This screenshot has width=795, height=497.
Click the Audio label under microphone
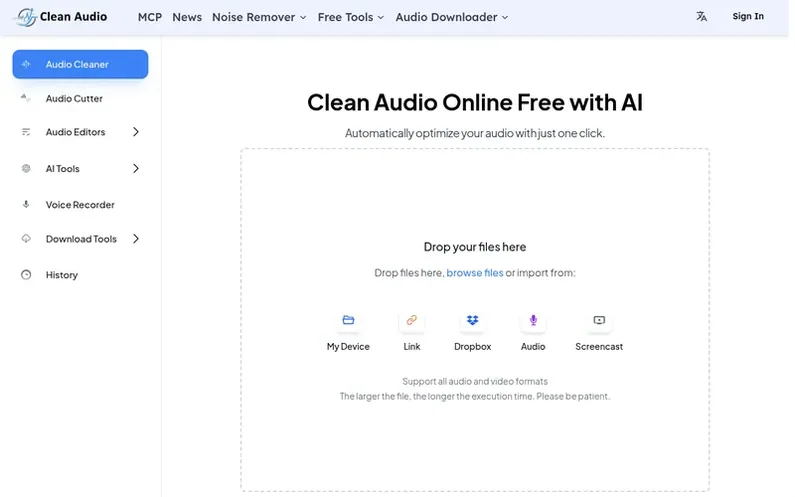pos(533,346)
